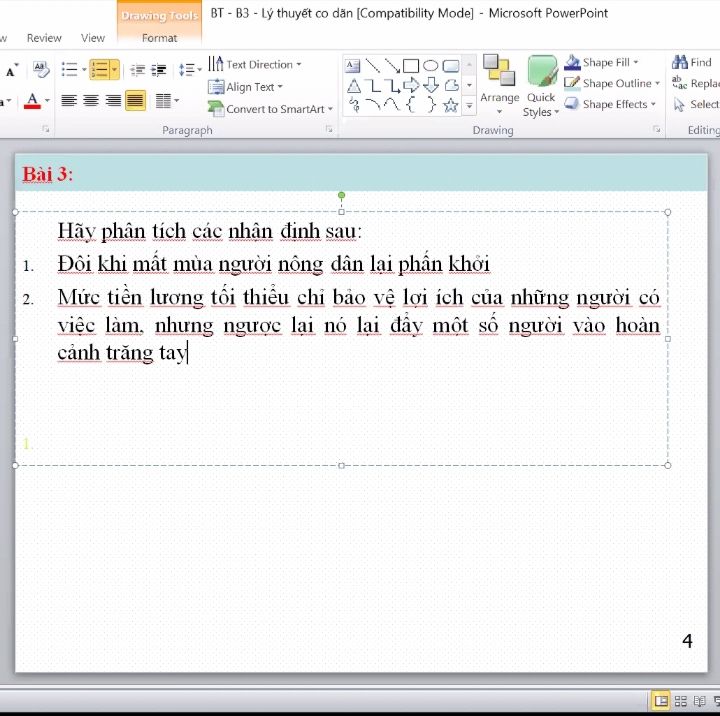Decrease the list indent level
This screenshot has height=716, width=720.
(138, 70)
